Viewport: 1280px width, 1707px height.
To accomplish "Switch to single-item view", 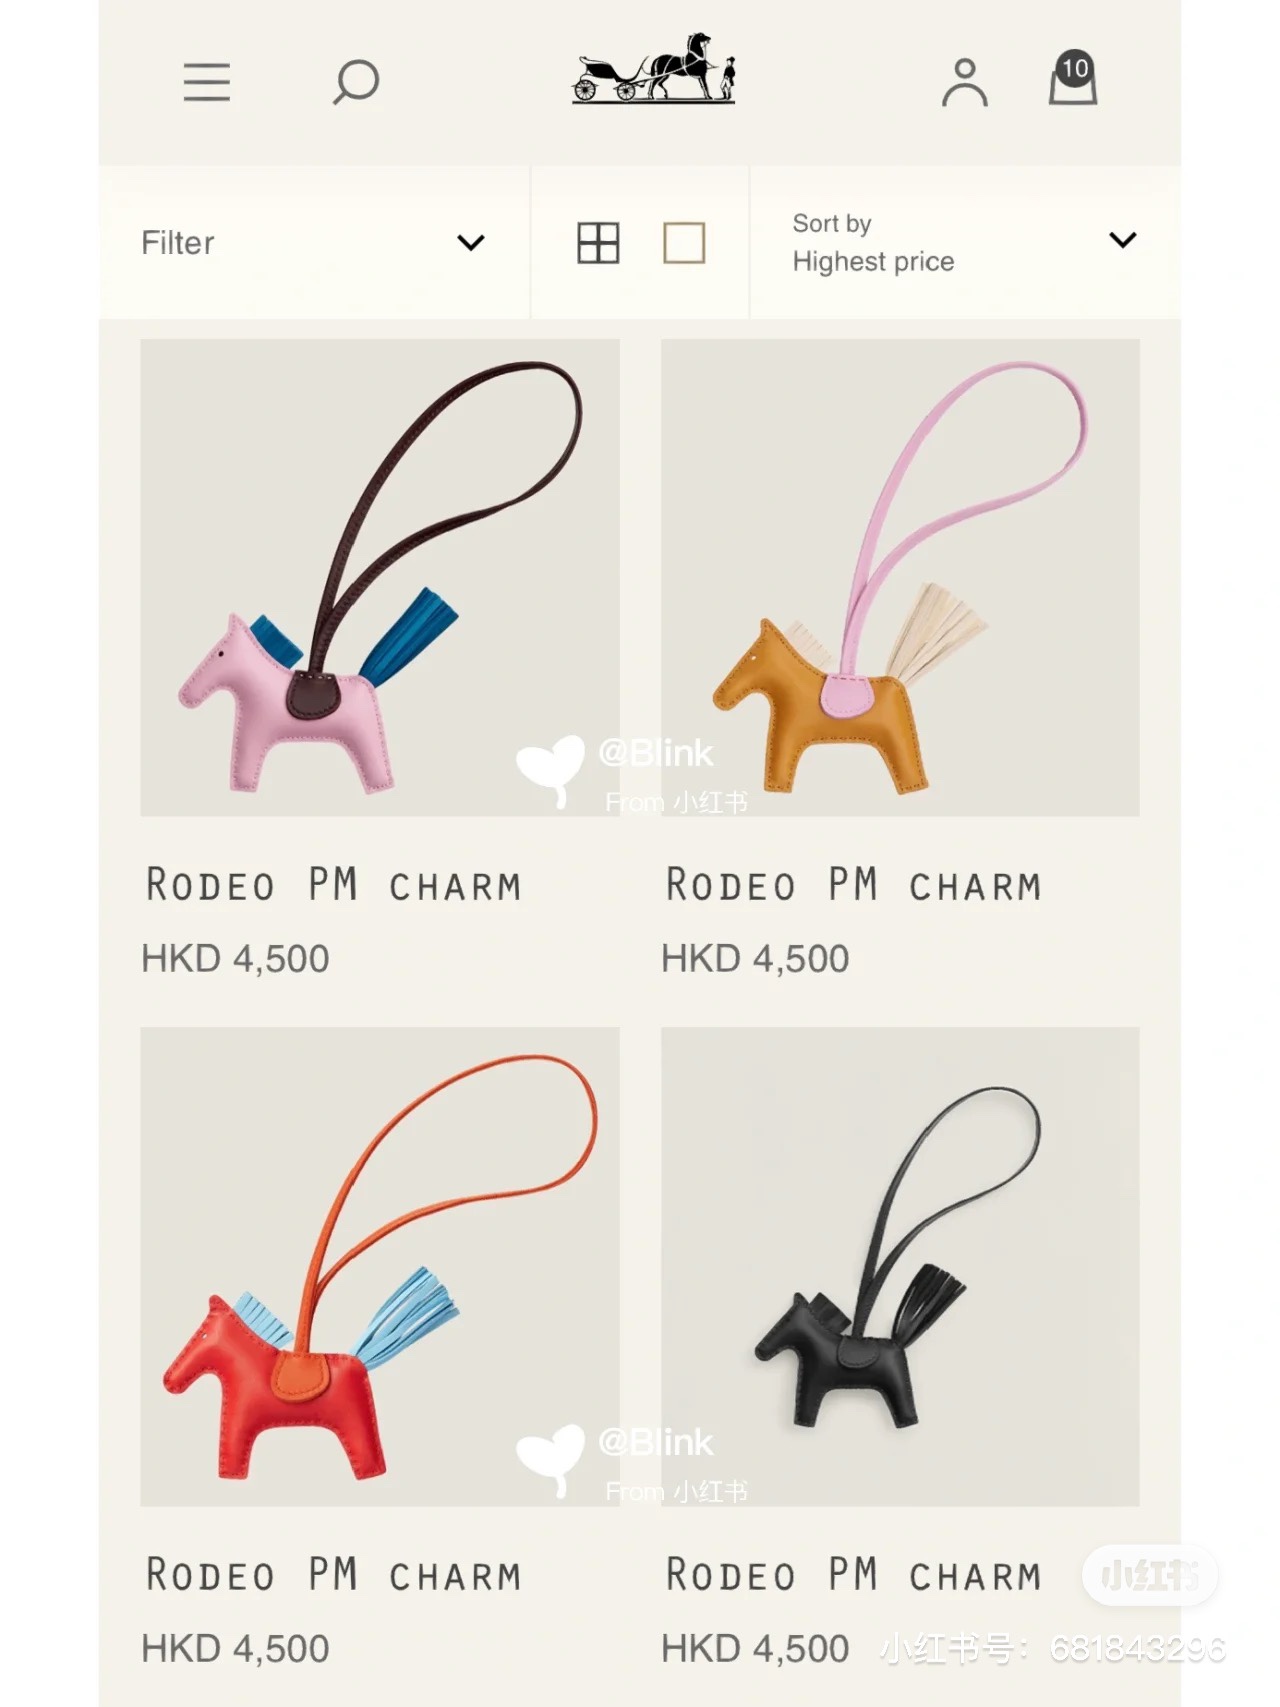I will tap(684, 243).
